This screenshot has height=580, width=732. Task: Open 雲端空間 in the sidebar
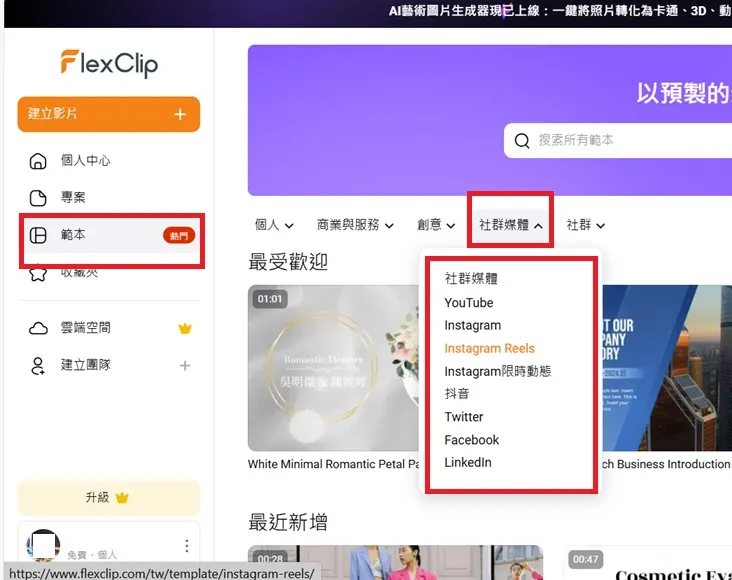(x=109, y=328)
